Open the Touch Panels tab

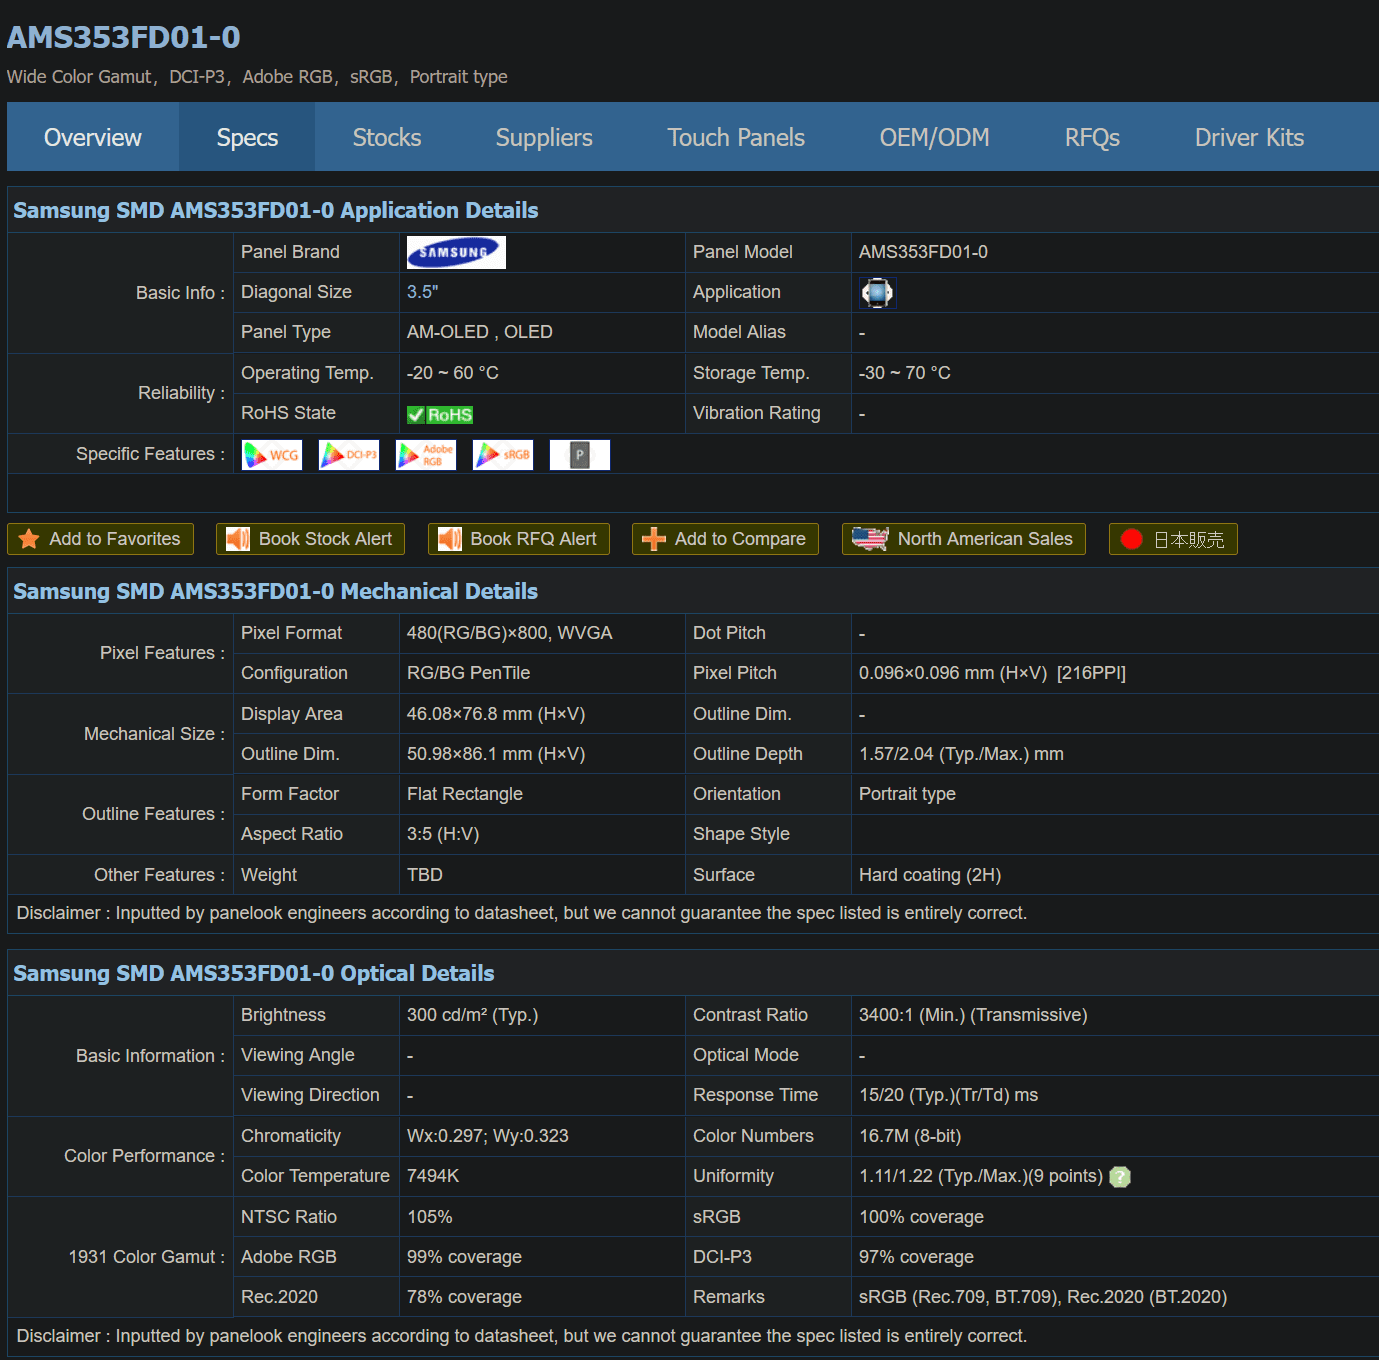tap(736, 137)
